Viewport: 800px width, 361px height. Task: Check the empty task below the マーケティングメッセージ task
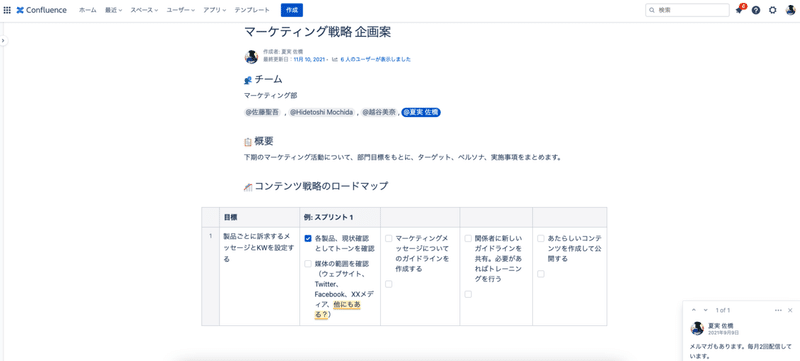(x=389, y=284)
